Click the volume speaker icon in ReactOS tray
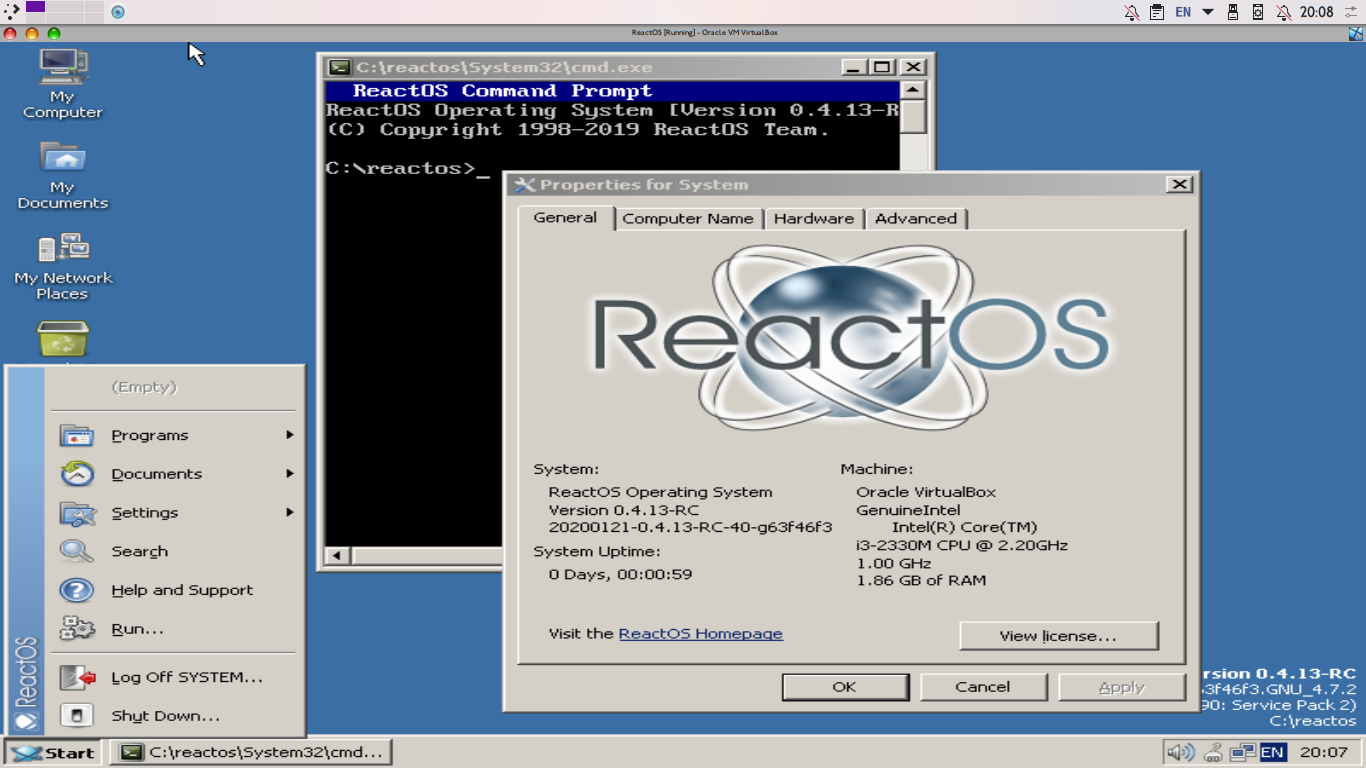This screenshot has height=768, width=1366. (x=1180, y=752)
